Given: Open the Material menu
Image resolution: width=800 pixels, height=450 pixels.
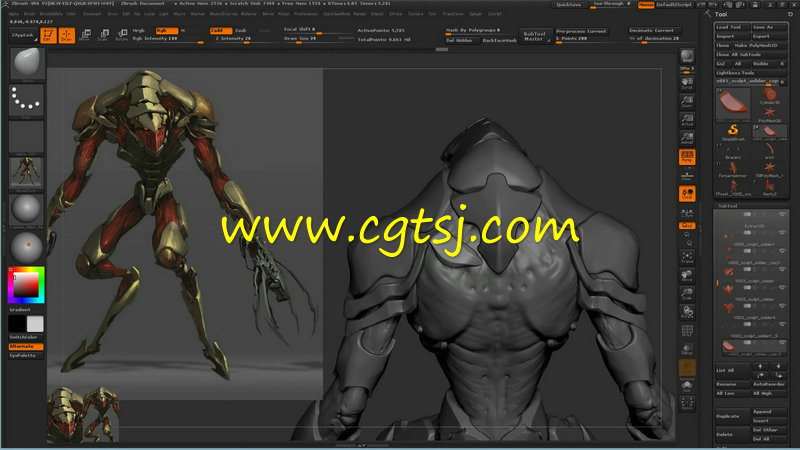Looking at the screenshot, I should pyautogui.click(x=248, y=14).
